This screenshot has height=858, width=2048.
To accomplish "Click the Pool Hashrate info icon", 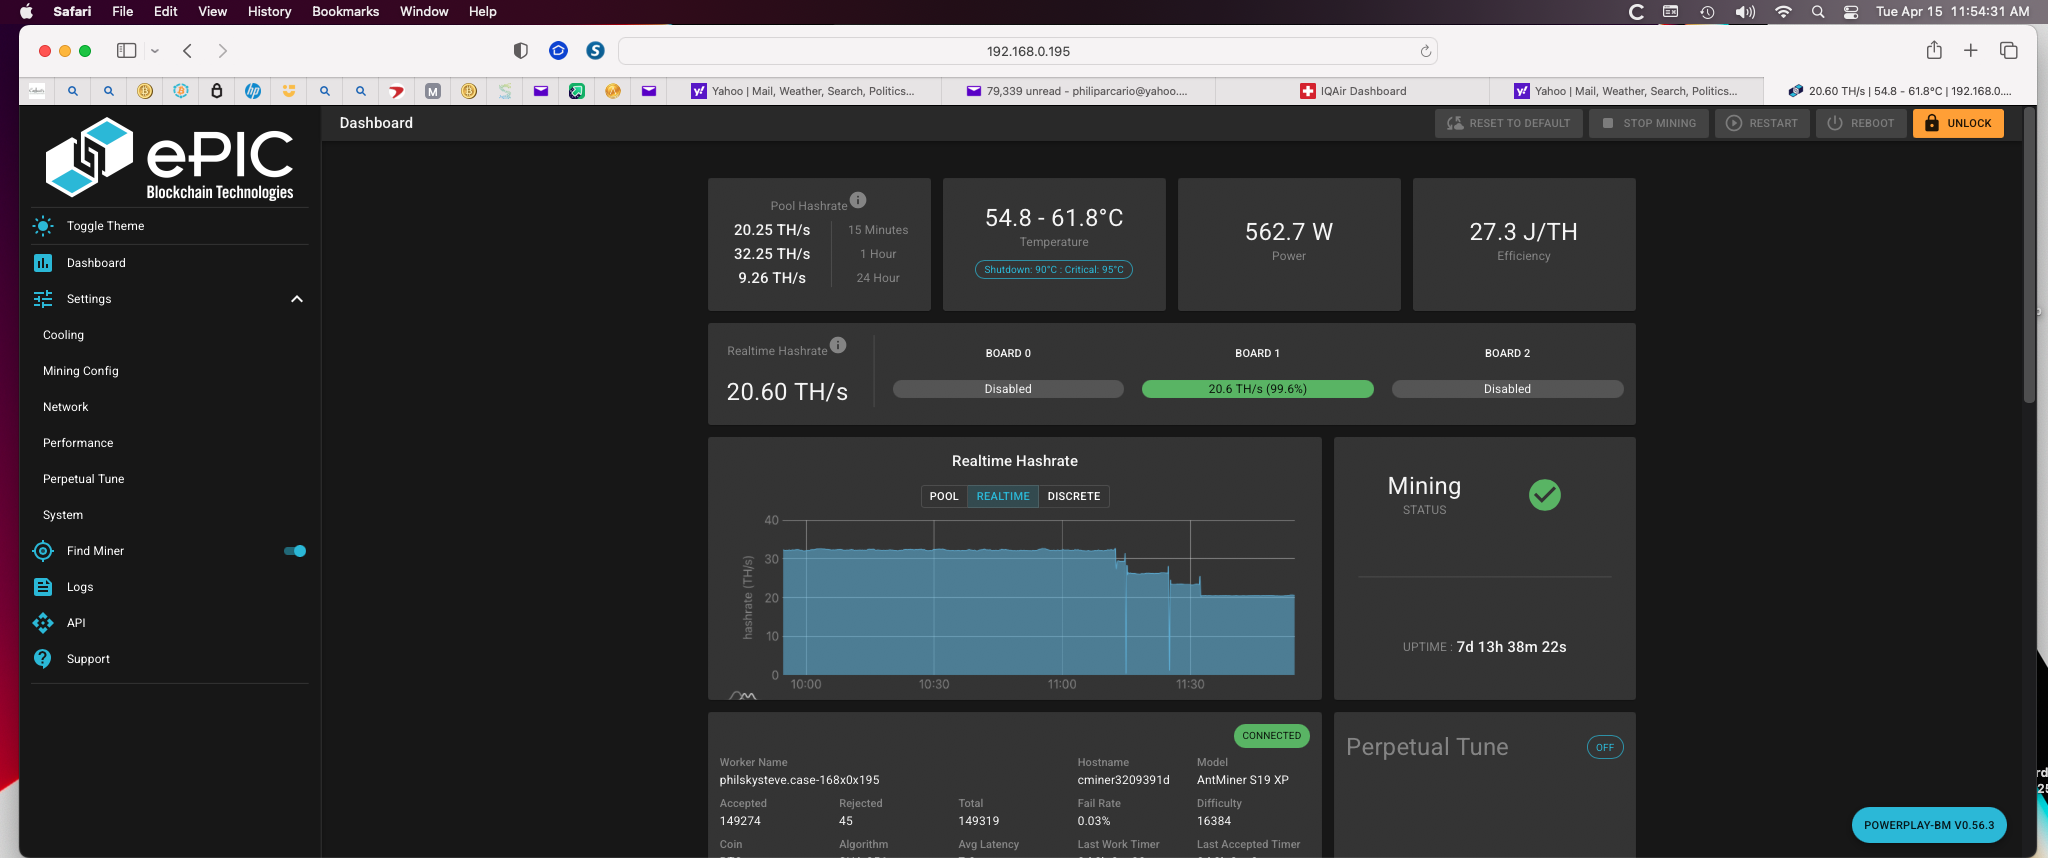I will coord(858,200).
